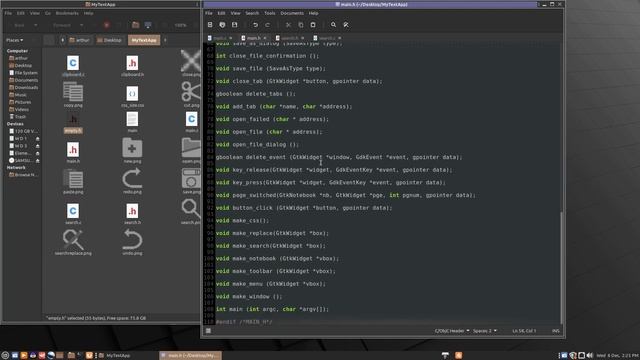Open the C/ObjC Header language dropdown
The width and height of the screenshot is (640, 360).
pos(452,331)
